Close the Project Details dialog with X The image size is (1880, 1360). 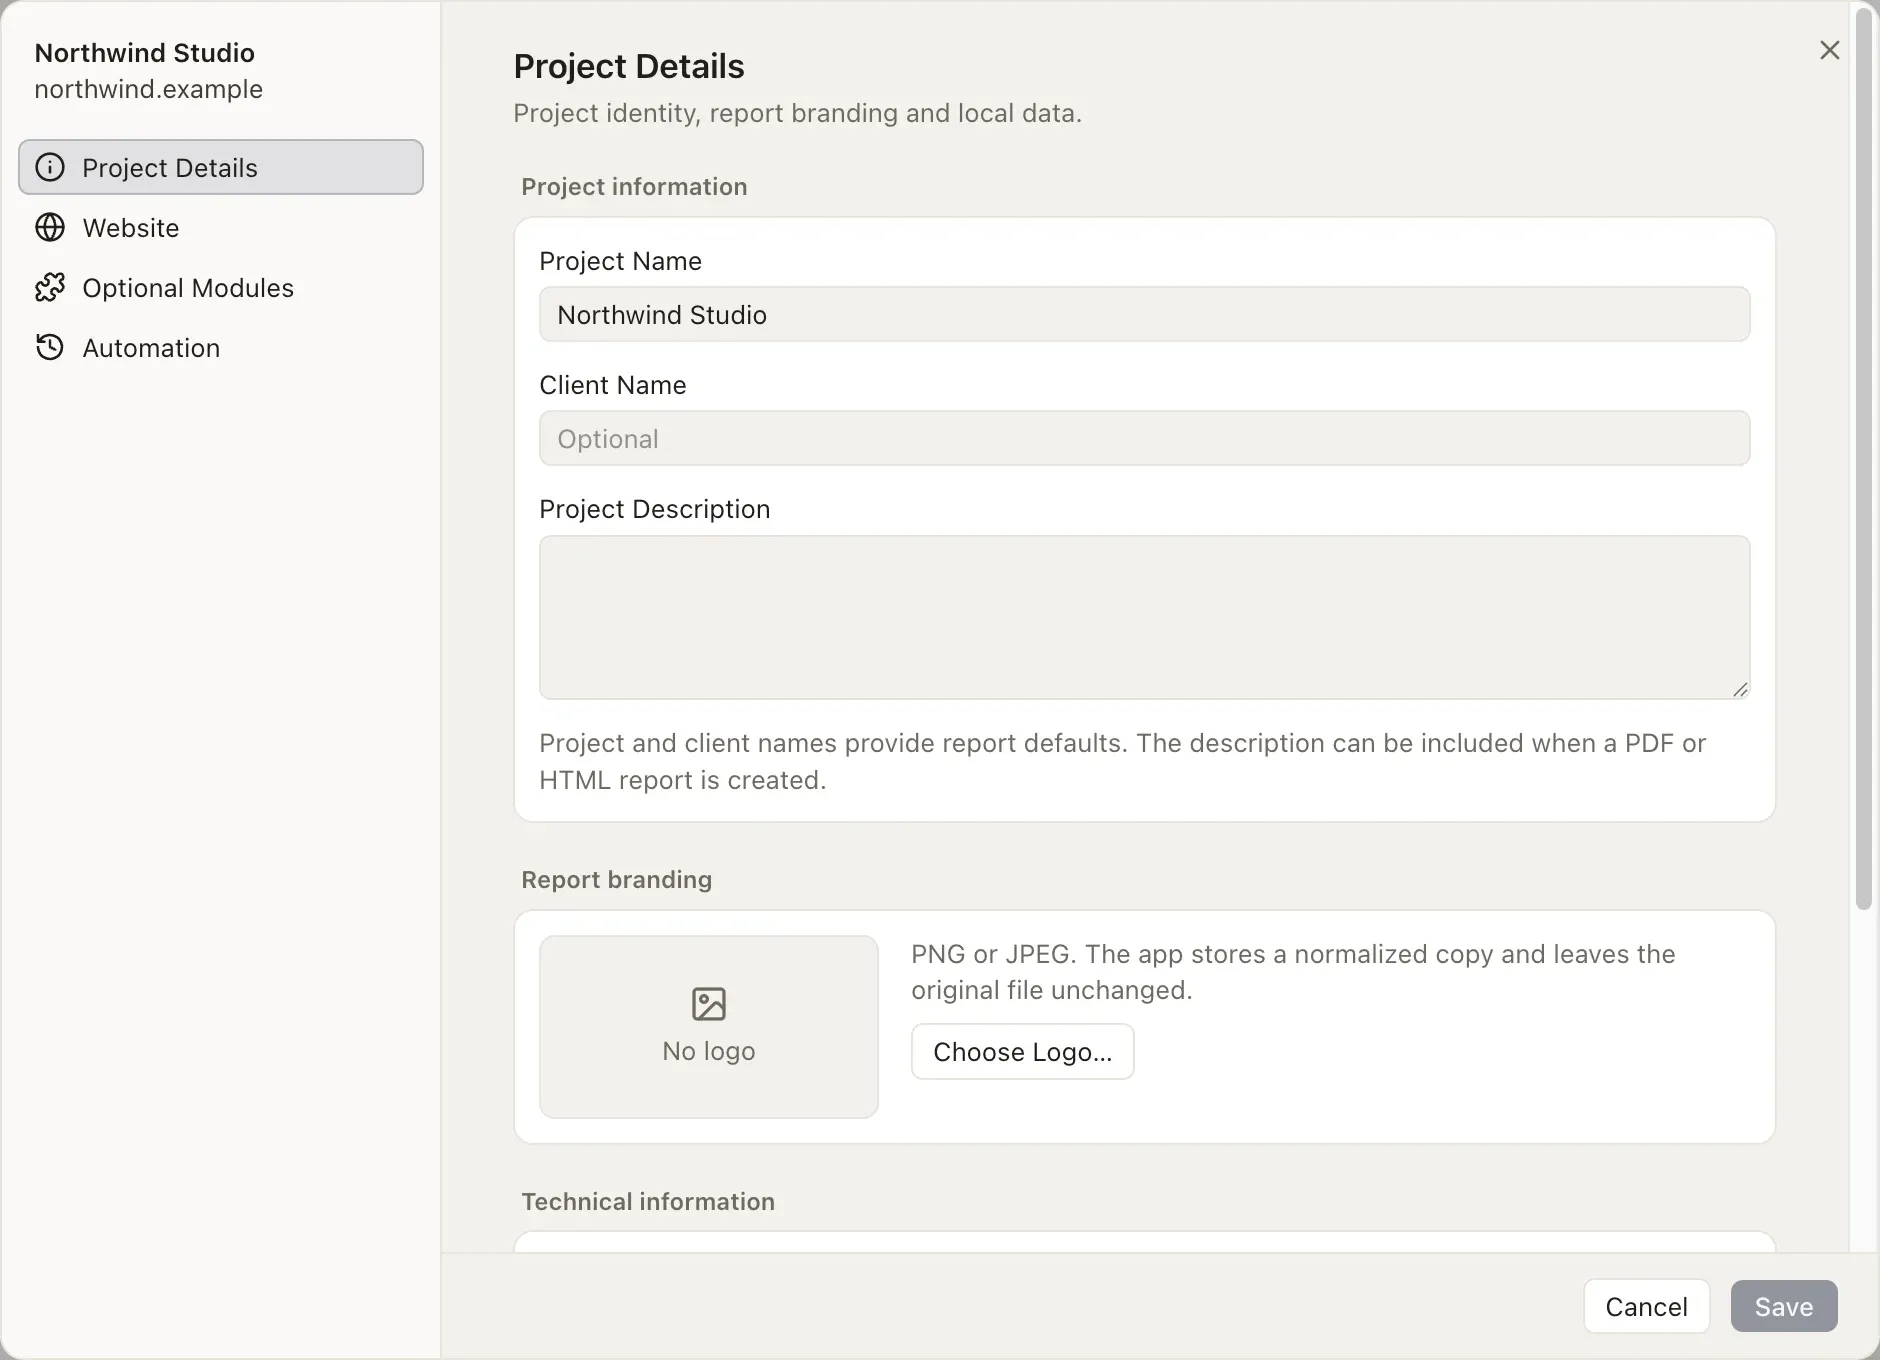tap(1829, 50)
